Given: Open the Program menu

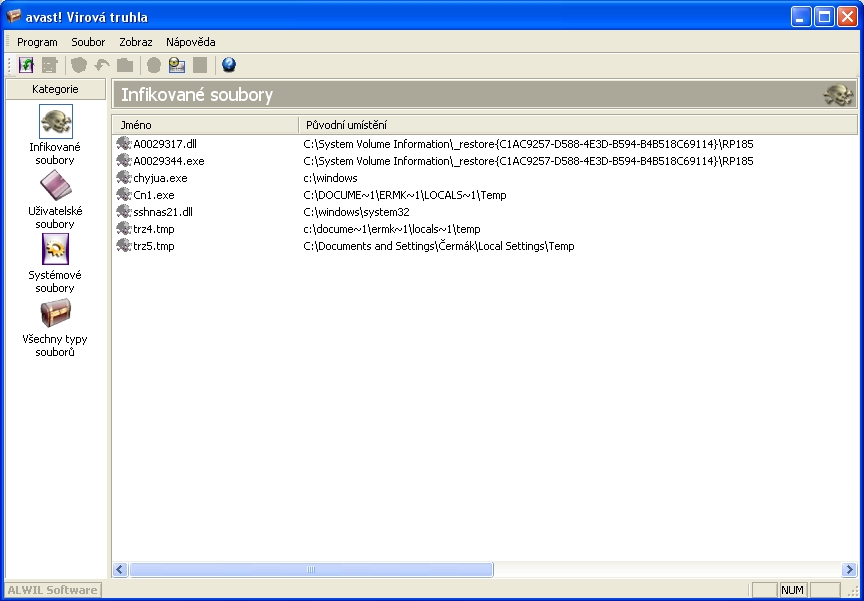Looking at the screenshot, I should [x=37, y=42].
